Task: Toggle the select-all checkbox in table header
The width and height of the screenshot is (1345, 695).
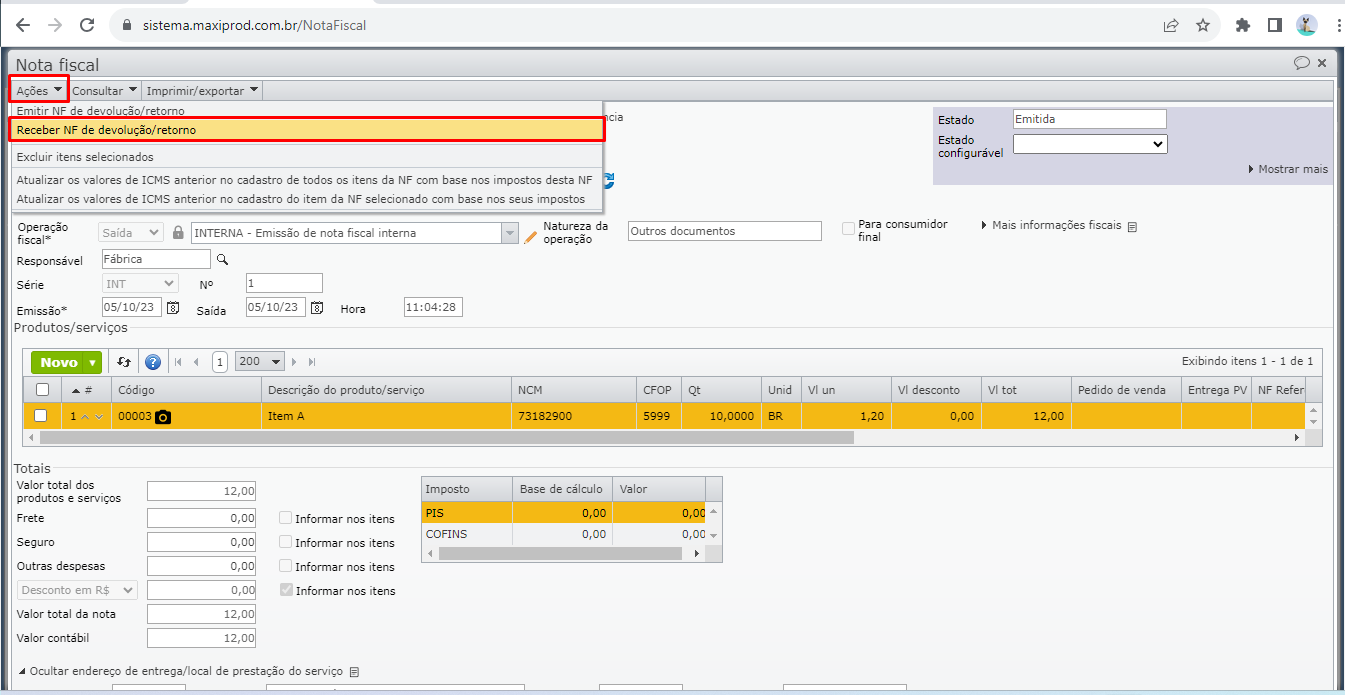Action: pos(42,390)
